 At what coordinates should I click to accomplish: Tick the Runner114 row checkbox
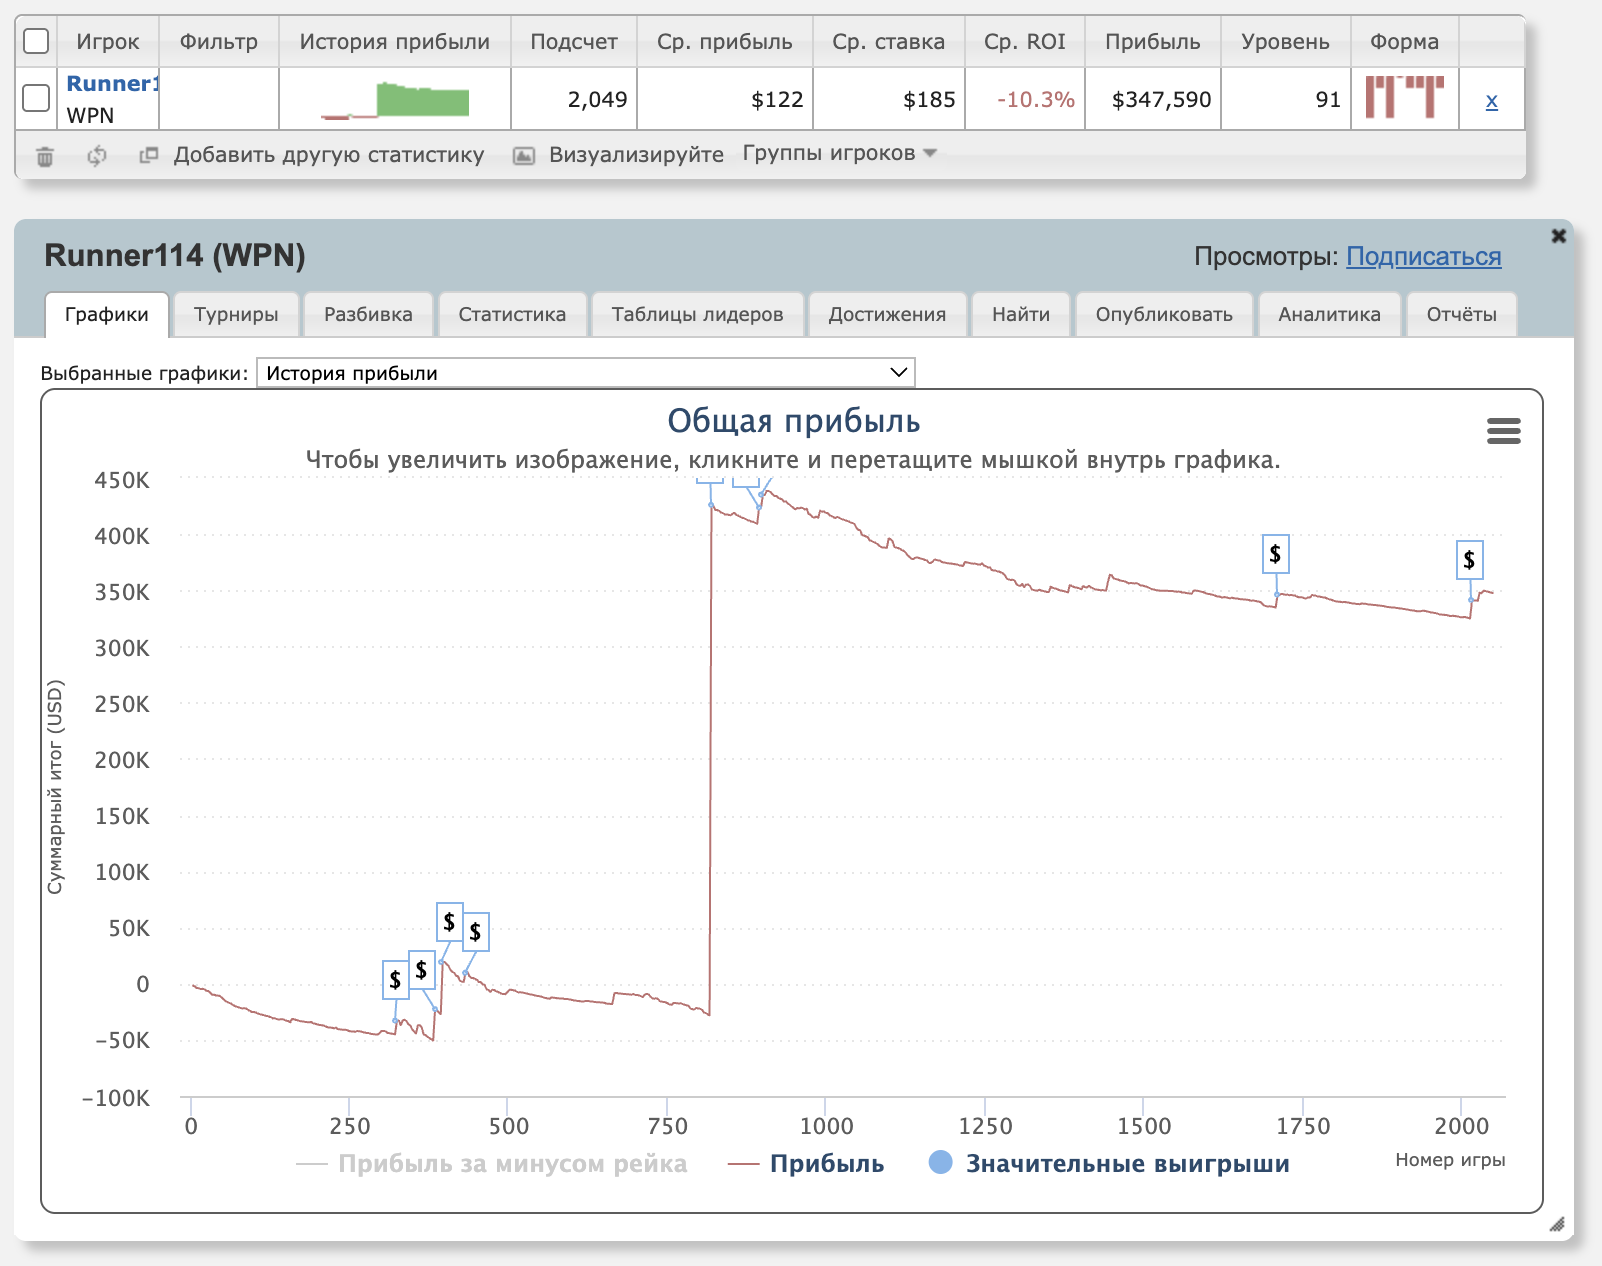(36, 98)
